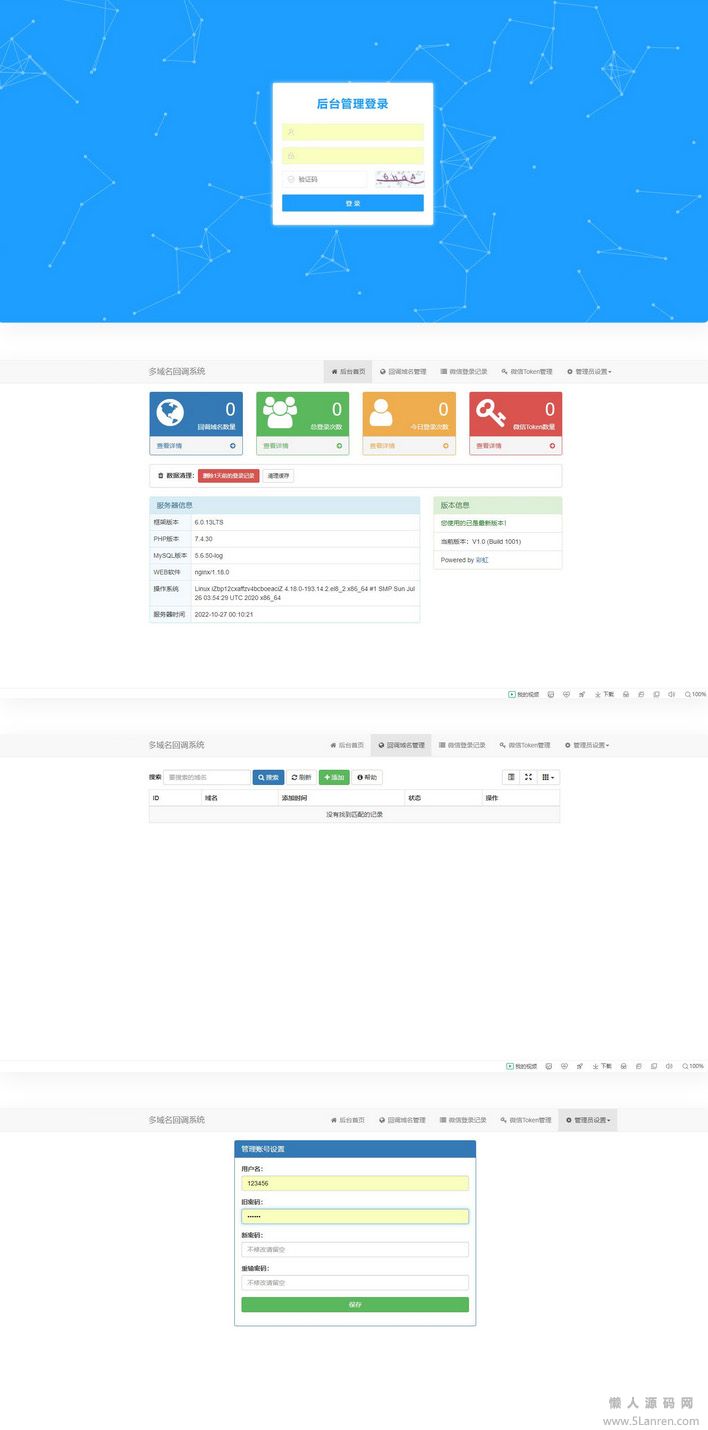
Task: Click 100% zoom indicator in status bar below dashboard
Action: [696, 694]
